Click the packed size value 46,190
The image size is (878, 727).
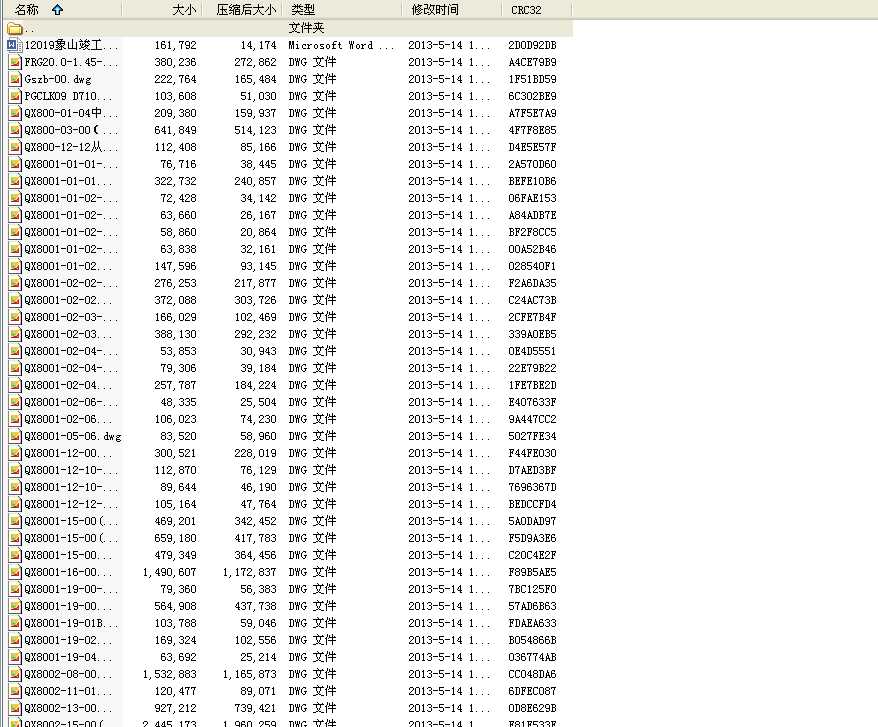[x=258, y=487]
